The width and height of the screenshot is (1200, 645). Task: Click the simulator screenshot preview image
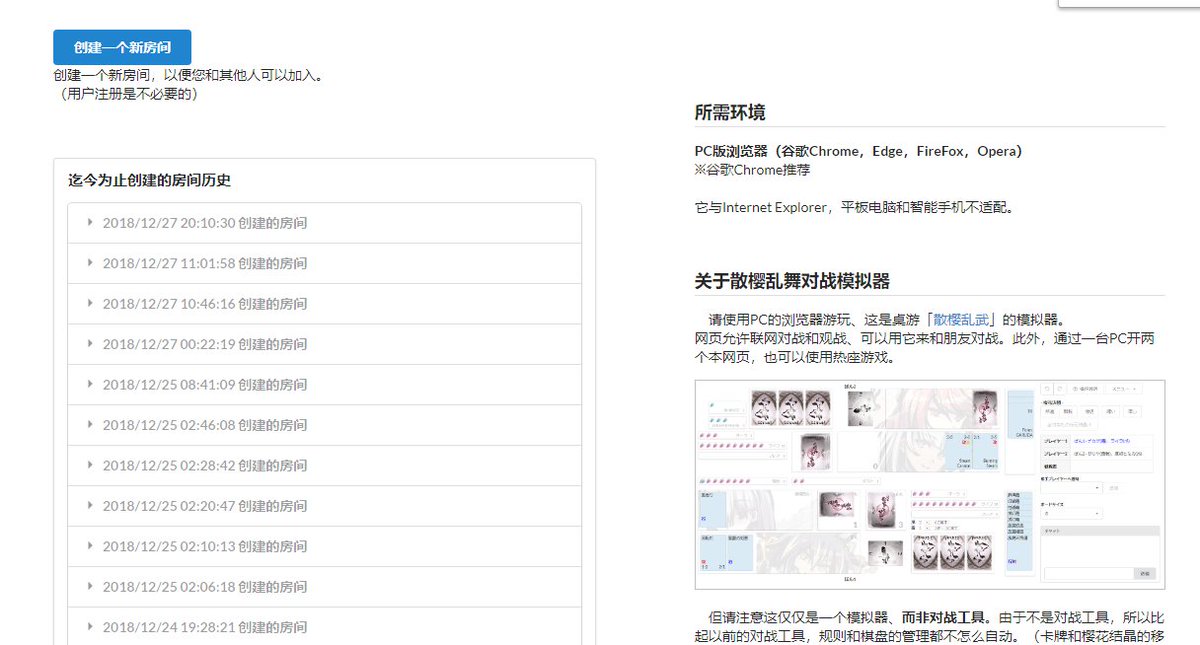click(x=930, y=485)
